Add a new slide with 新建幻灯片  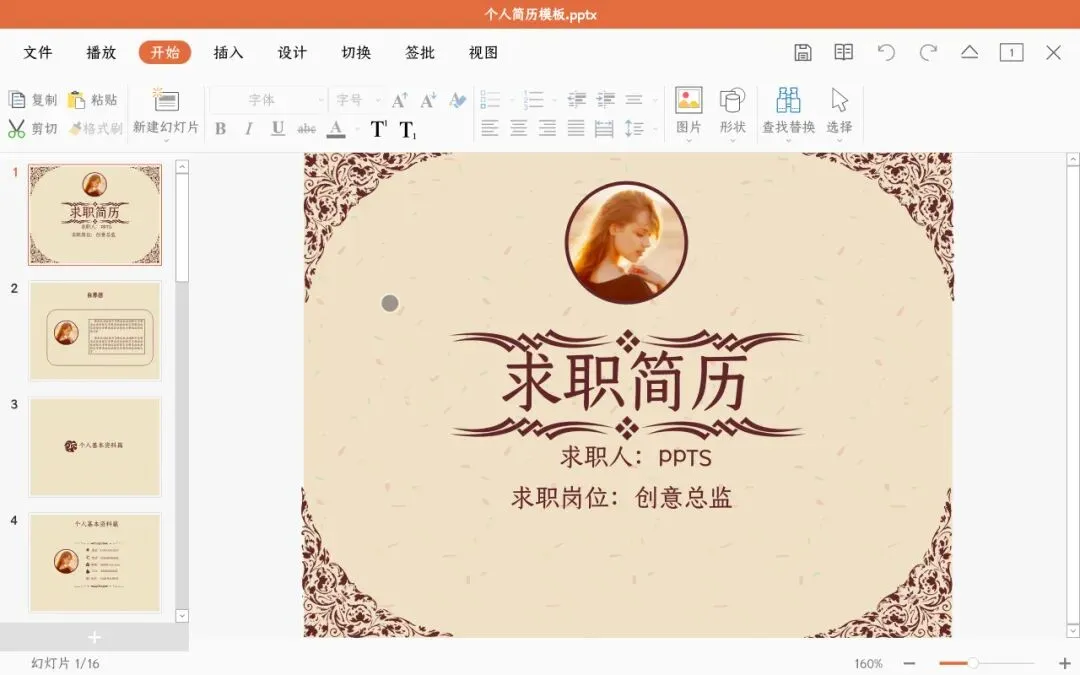pos(166,112)
